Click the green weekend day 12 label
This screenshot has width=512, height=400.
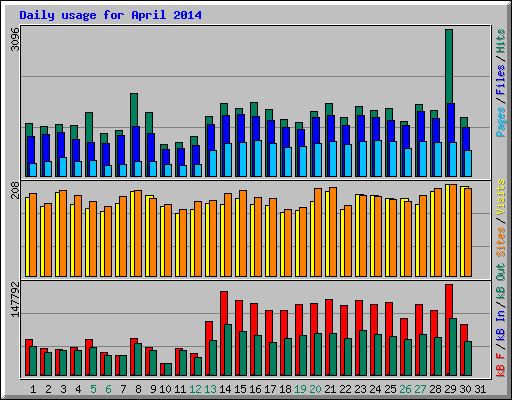pos(195,389)
